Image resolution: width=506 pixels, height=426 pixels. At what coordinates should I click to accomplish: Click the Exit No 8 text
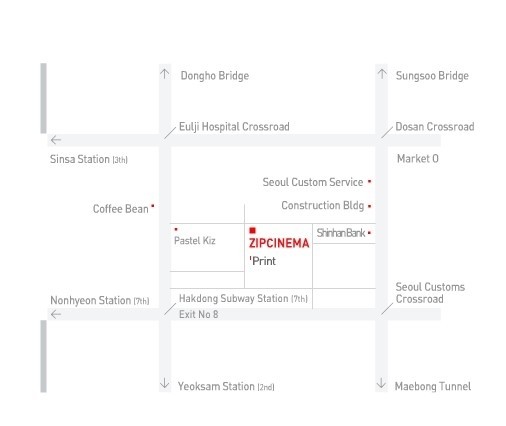coord(198,314)
